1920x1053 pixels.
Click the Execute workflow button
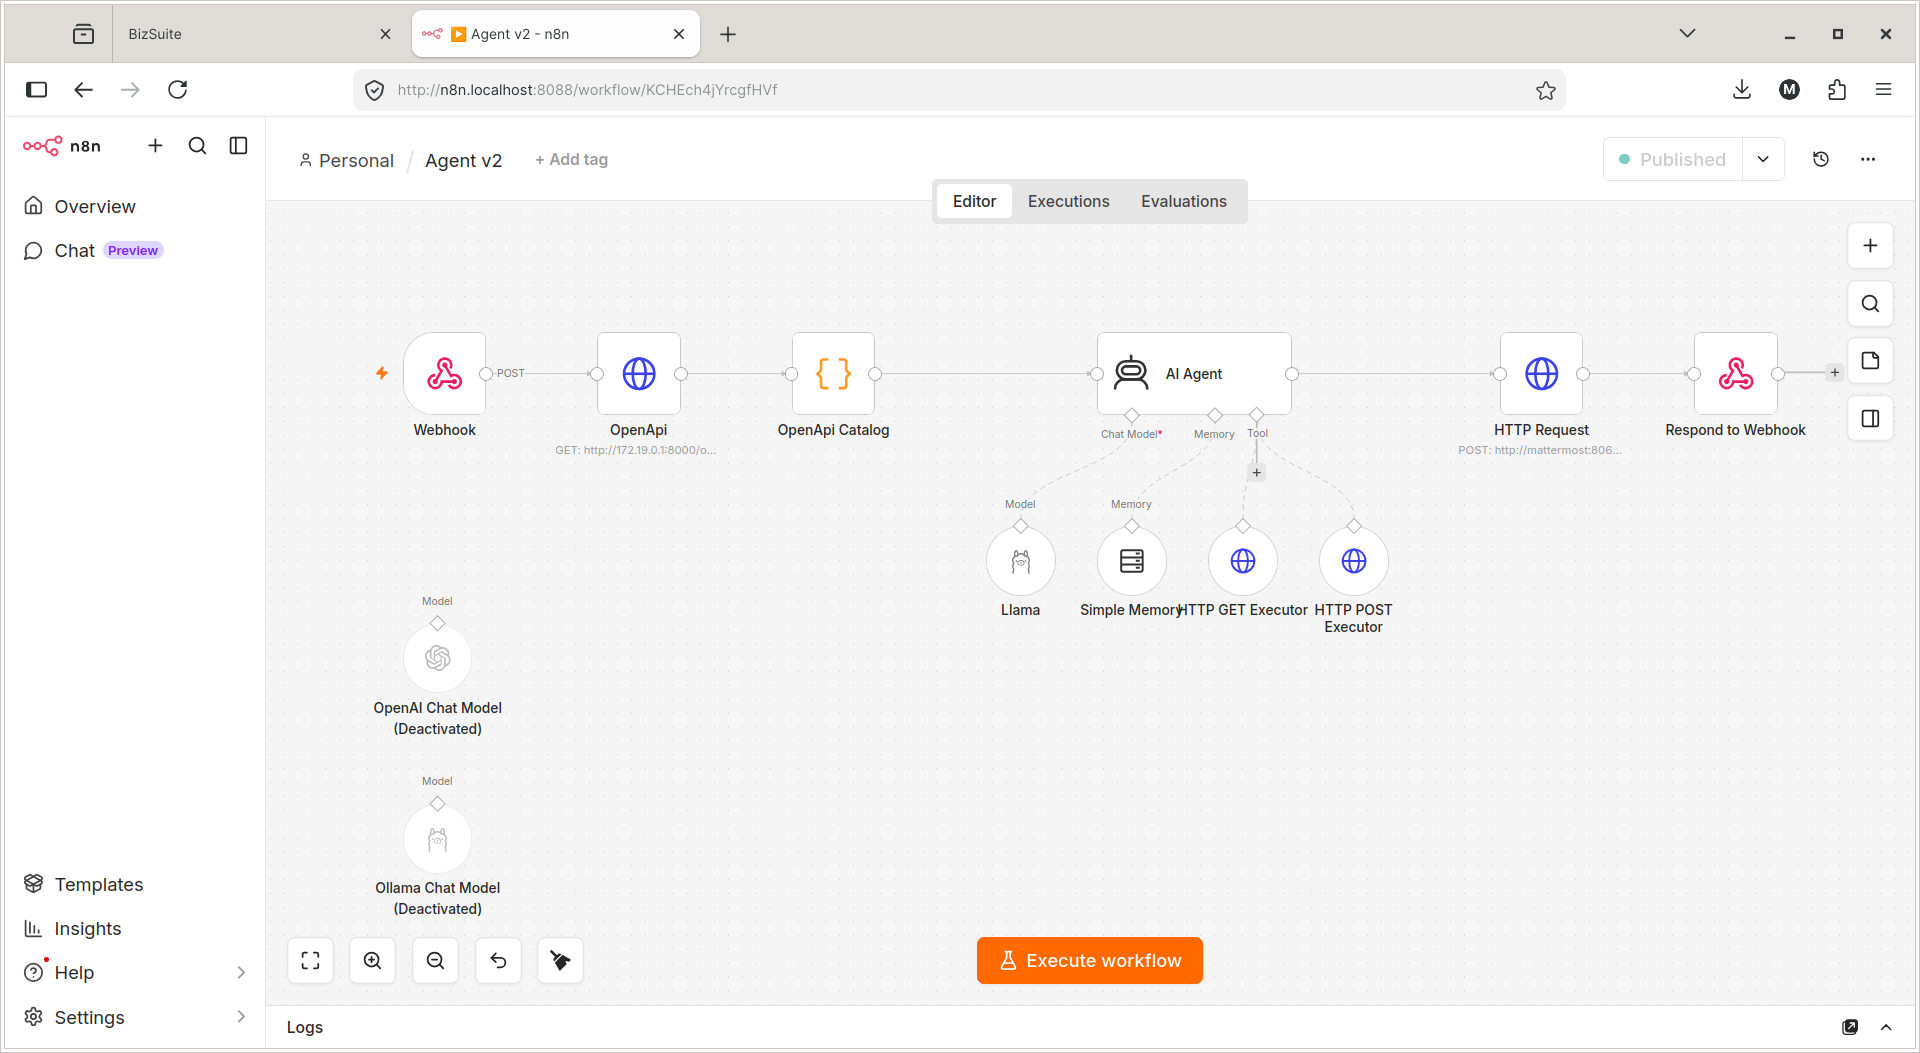pyautogui.click(x=1089, y=960)
